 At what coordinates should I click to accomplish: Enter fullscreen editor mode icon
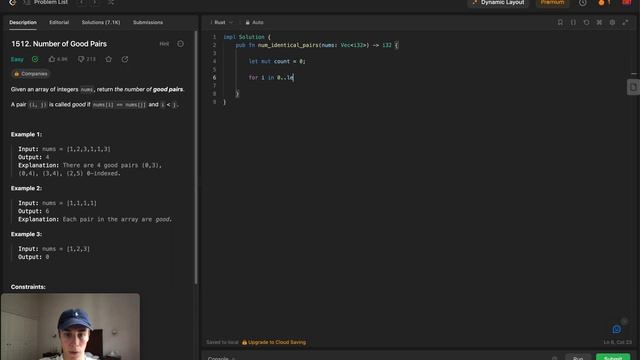point(625,22)
